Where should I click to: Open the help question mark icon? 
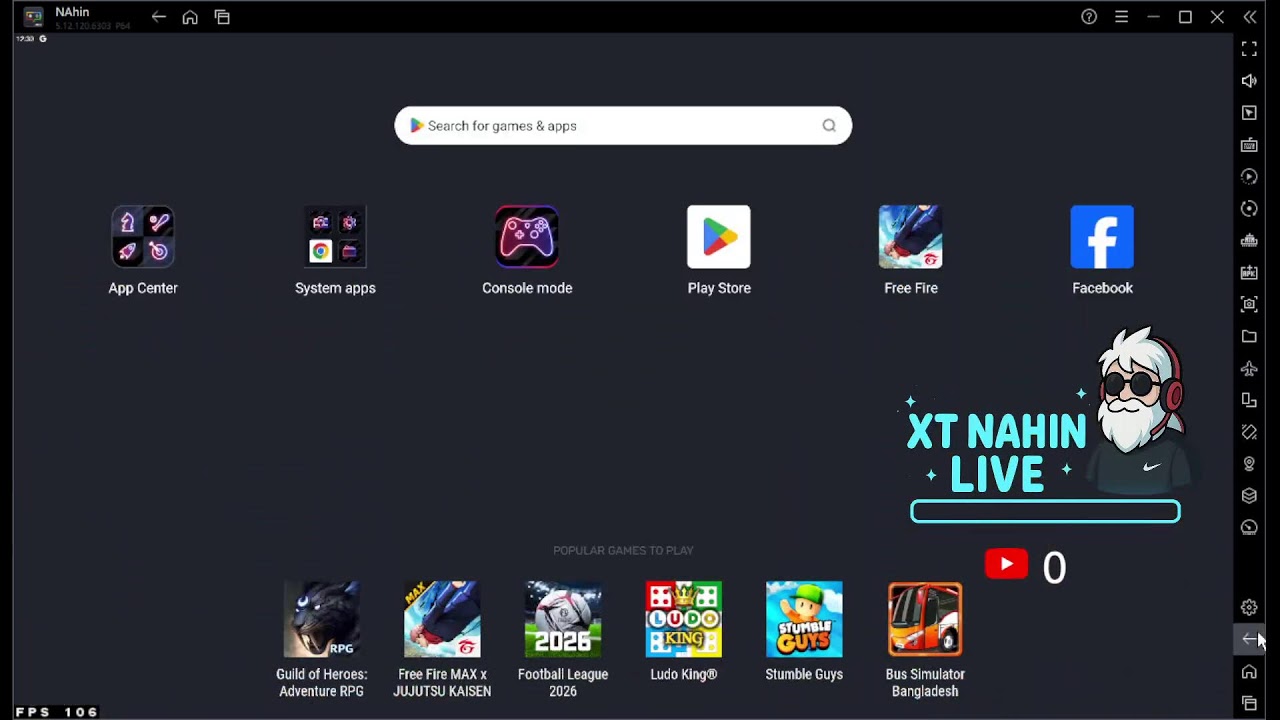coord(1089,17)
